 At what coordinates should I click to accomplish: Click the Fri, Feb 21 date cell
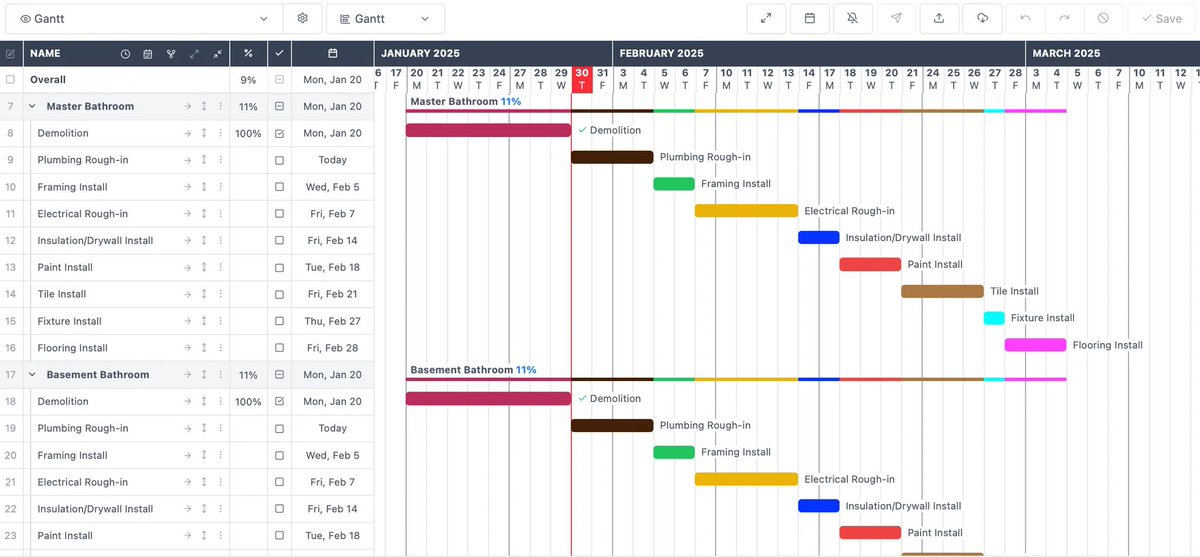point(333,294)
